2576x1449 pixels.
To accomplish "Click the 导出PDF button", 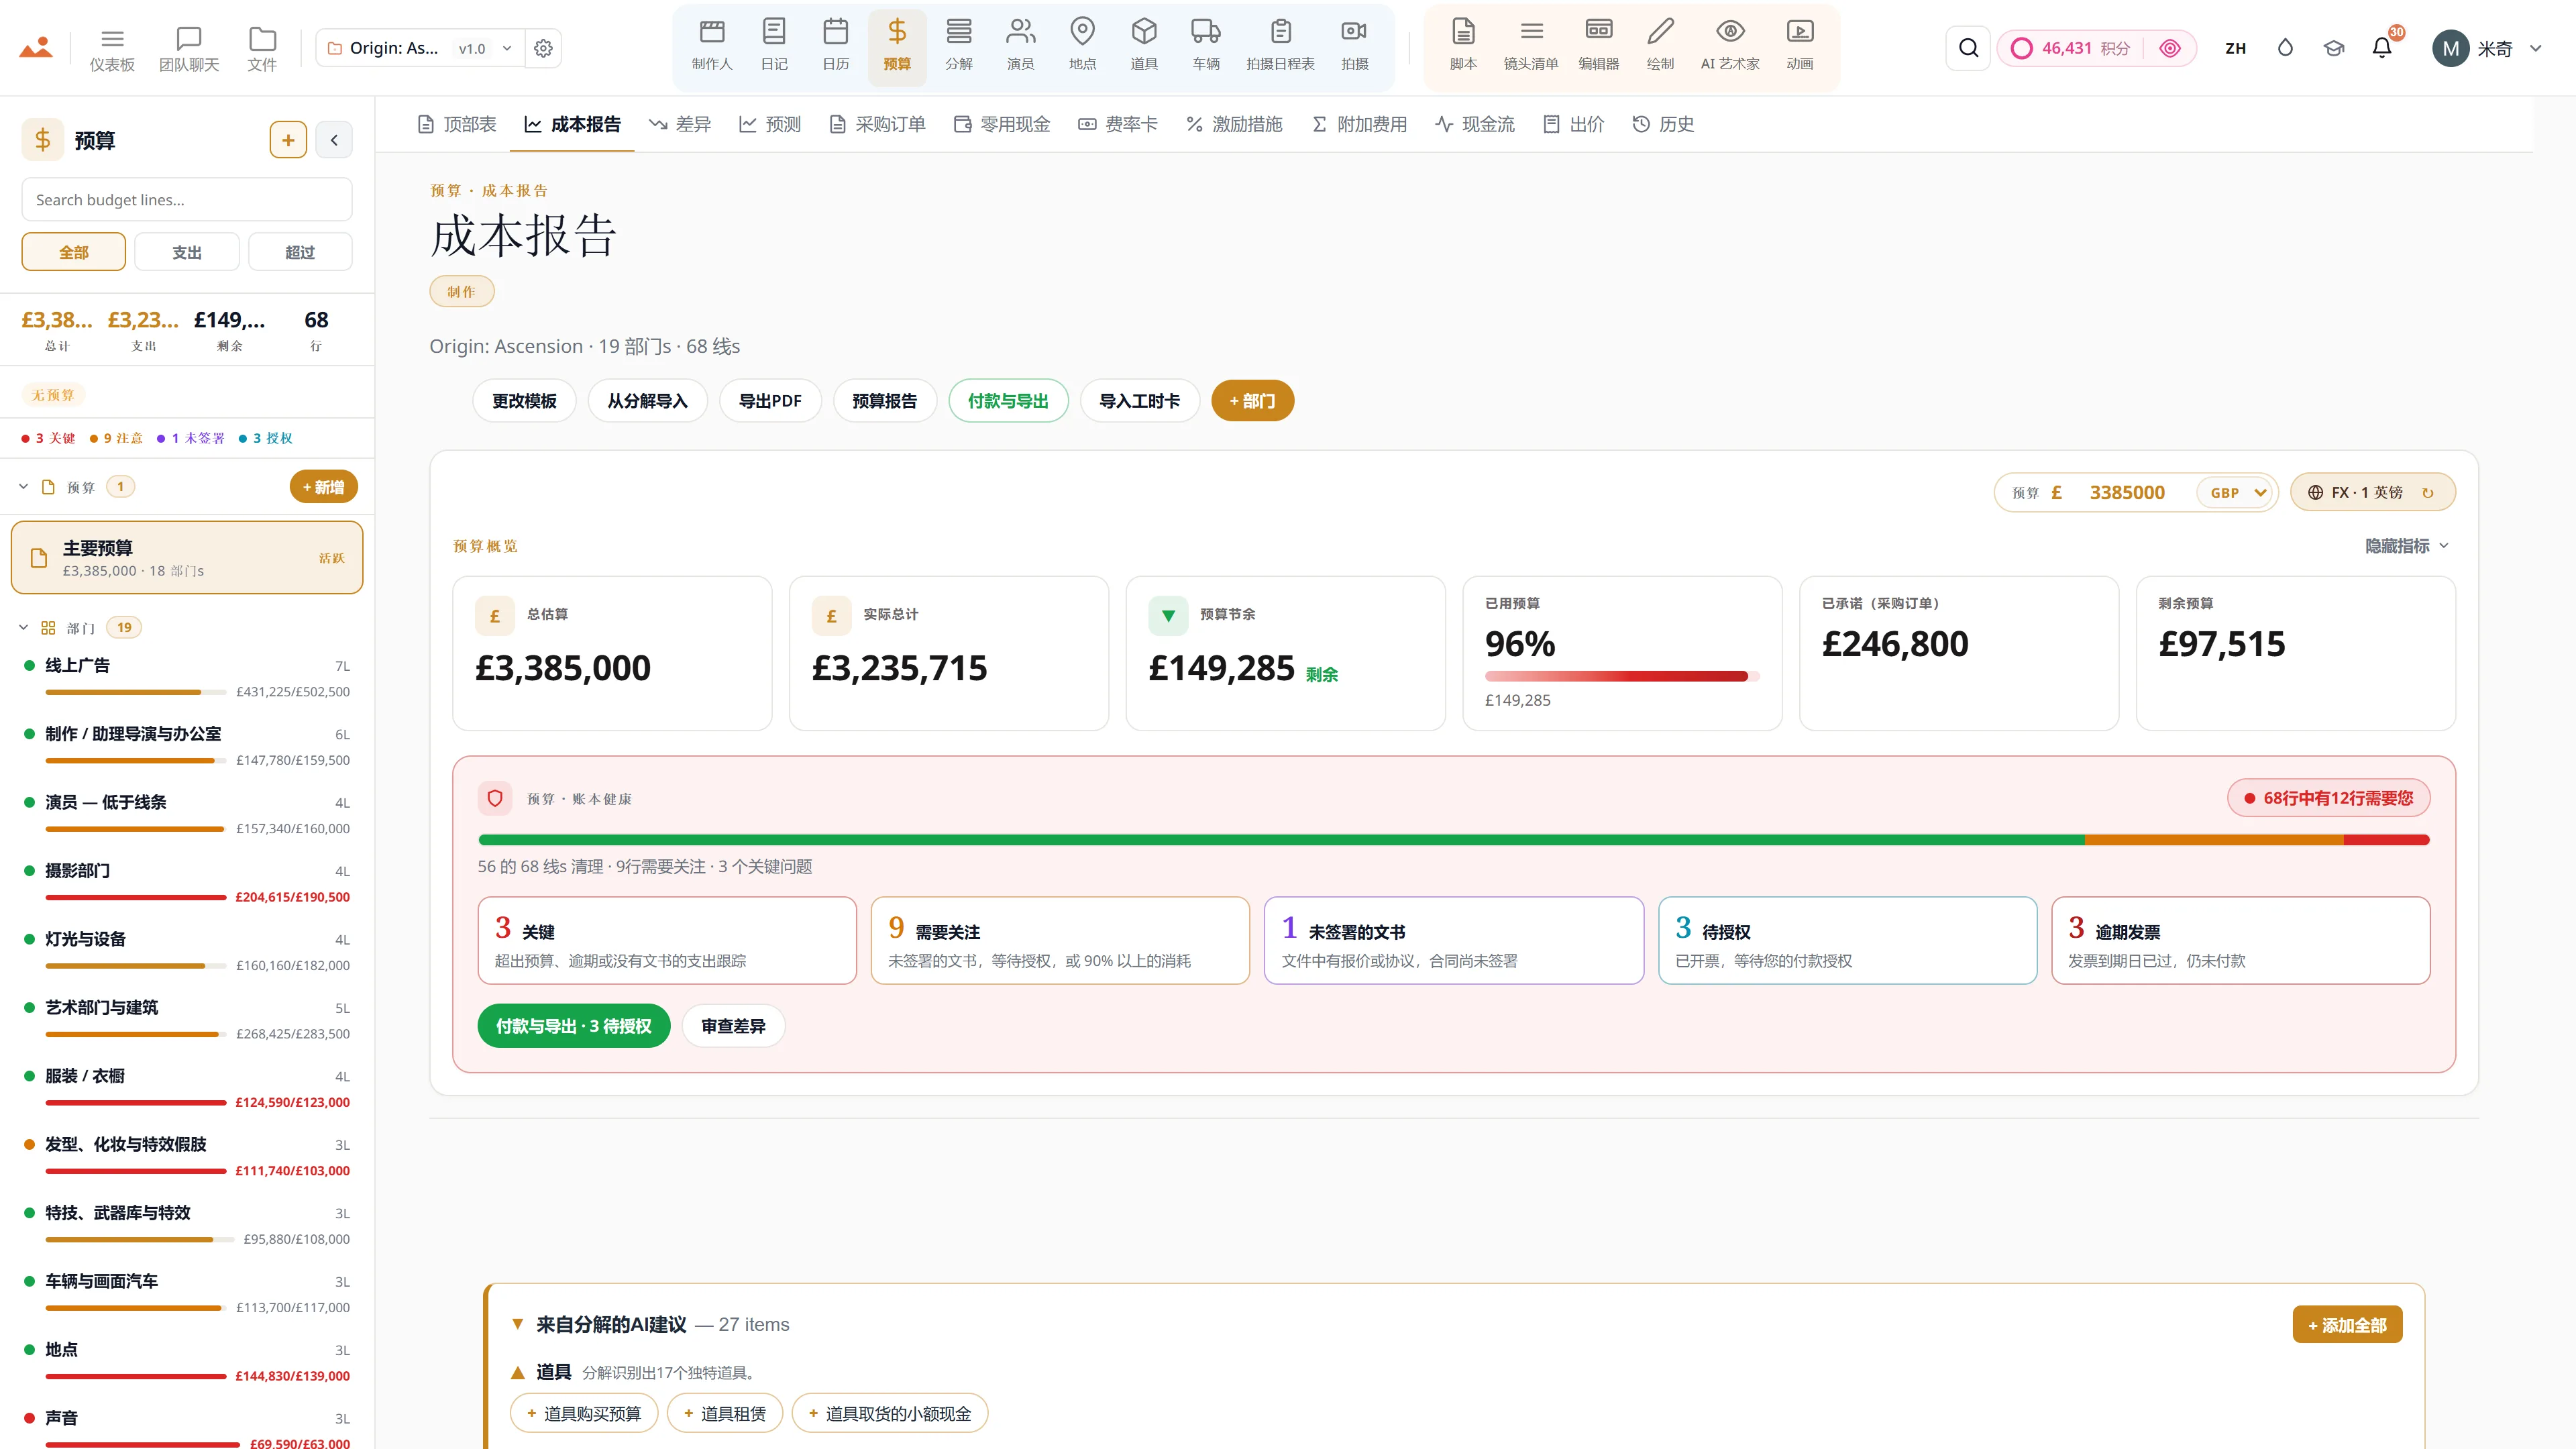I will (x=770, y=401).
